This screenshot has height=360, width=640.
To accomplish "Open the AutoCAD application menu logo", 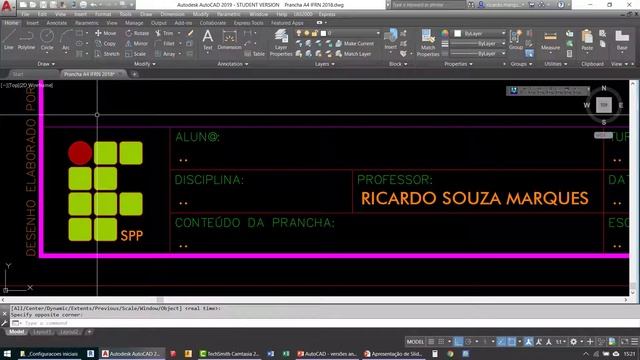I will [7, 7].
